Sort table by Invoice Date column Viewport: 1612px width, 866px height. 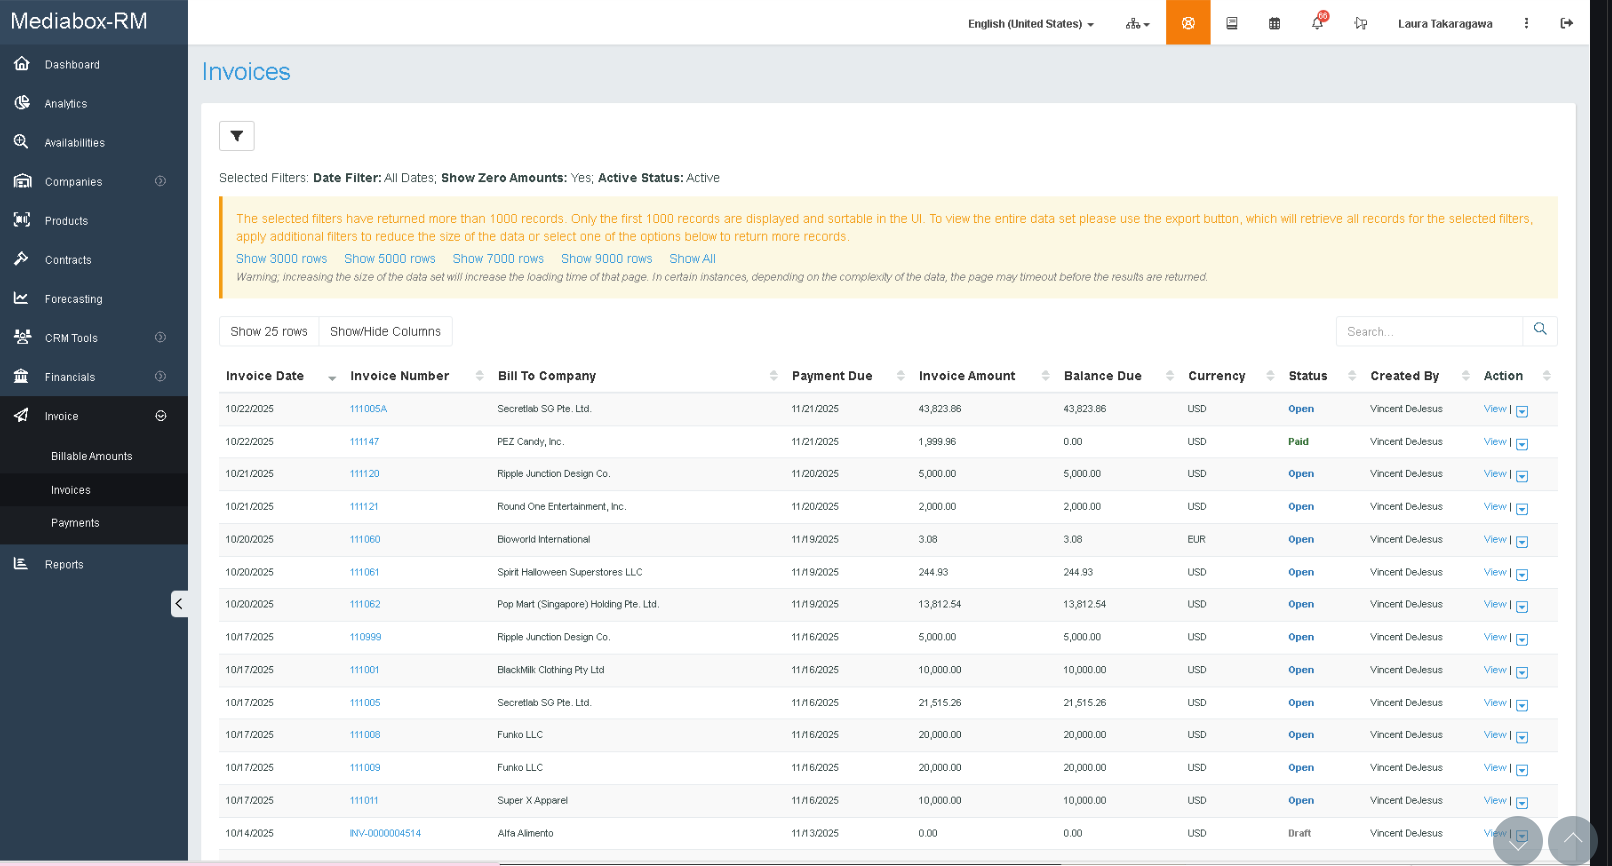(266, 376)
